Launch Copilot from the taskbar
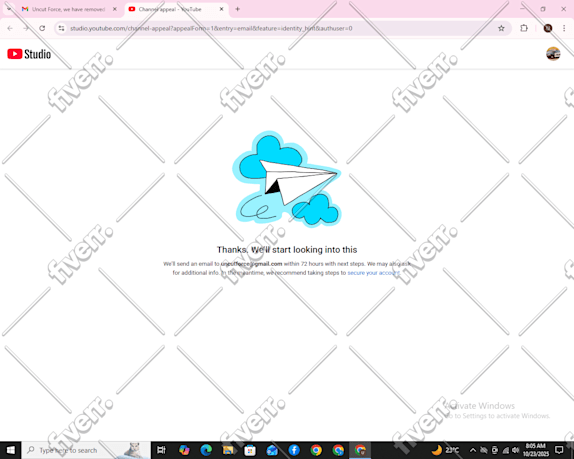The image size is (574, 459). 184,450
